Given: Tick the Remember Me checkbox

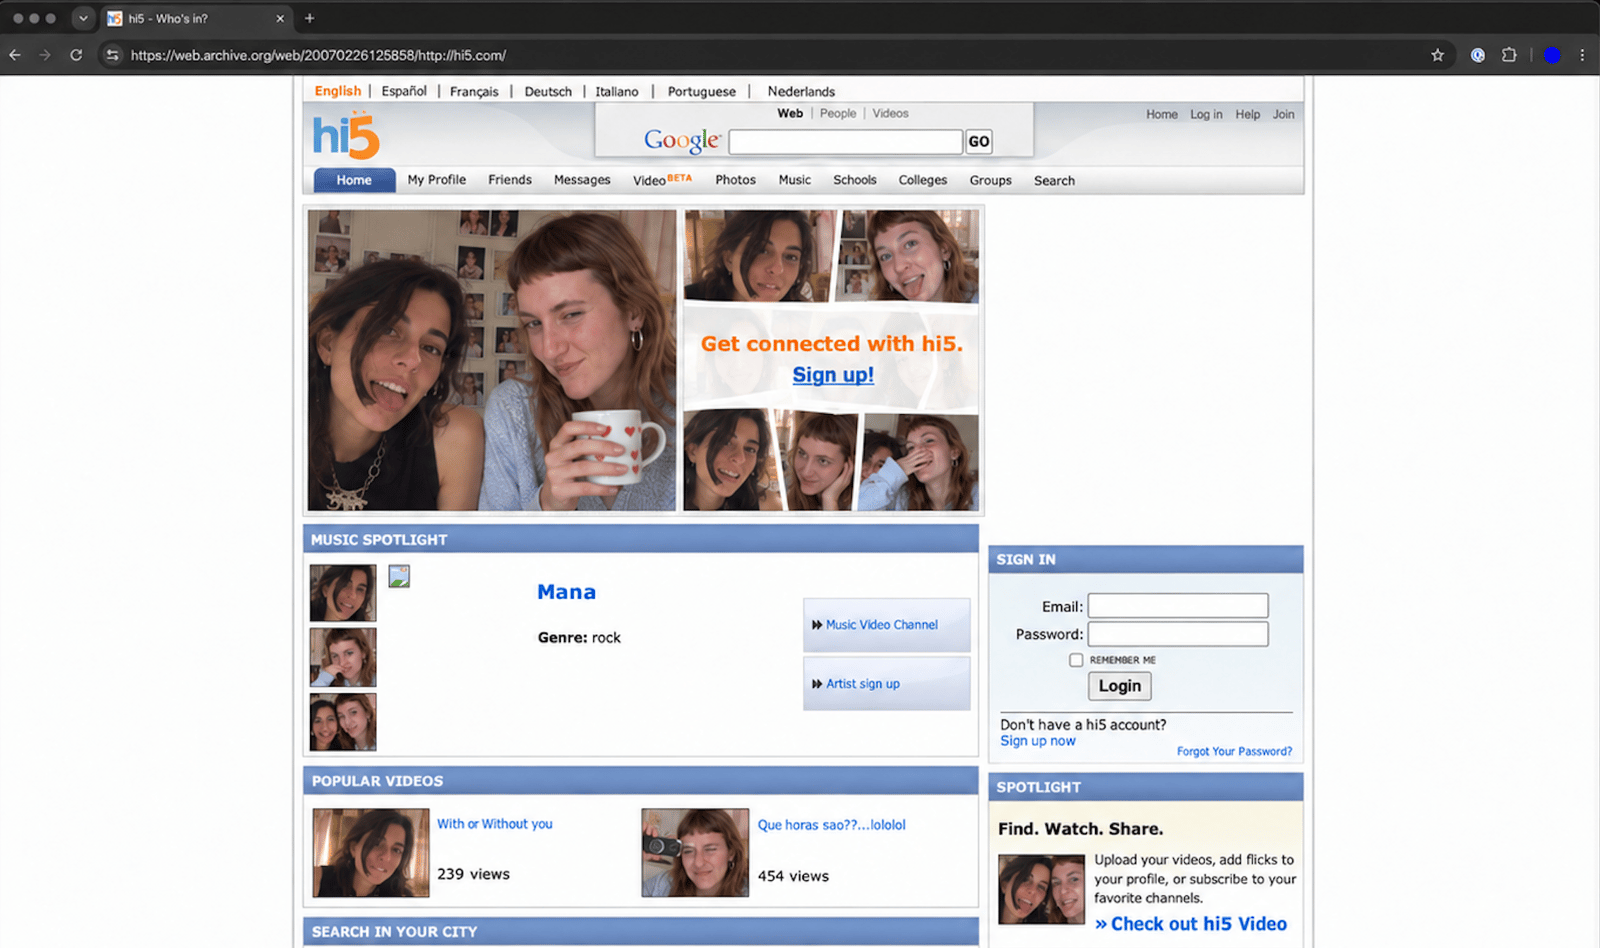Looking at the screenshot, I should point(1076,660).
